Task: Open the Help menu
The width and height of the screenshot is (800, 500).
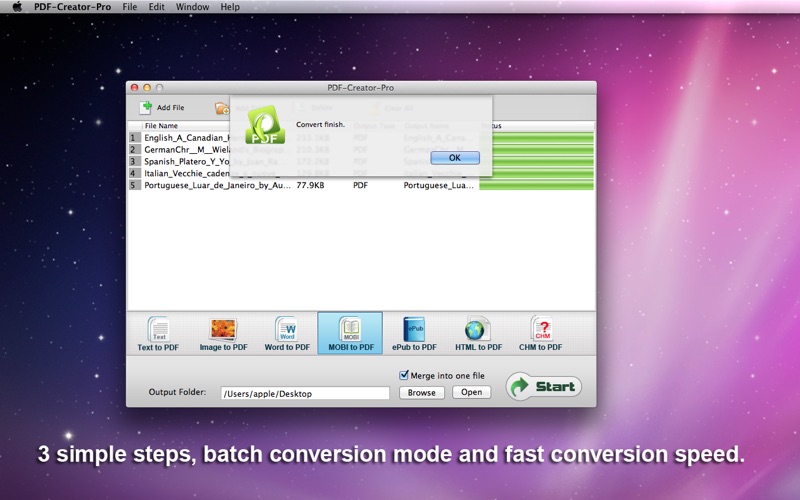Action: tap(230, 7)
